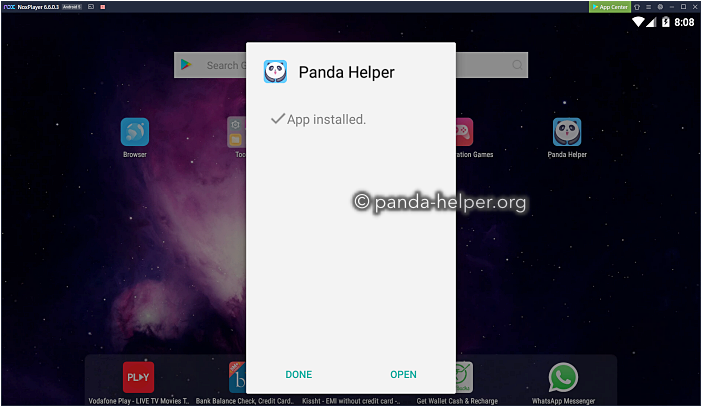This screenshot has width=701, height=407.
Task: Click the theme shirt icon in title bar
Action: 637,7
